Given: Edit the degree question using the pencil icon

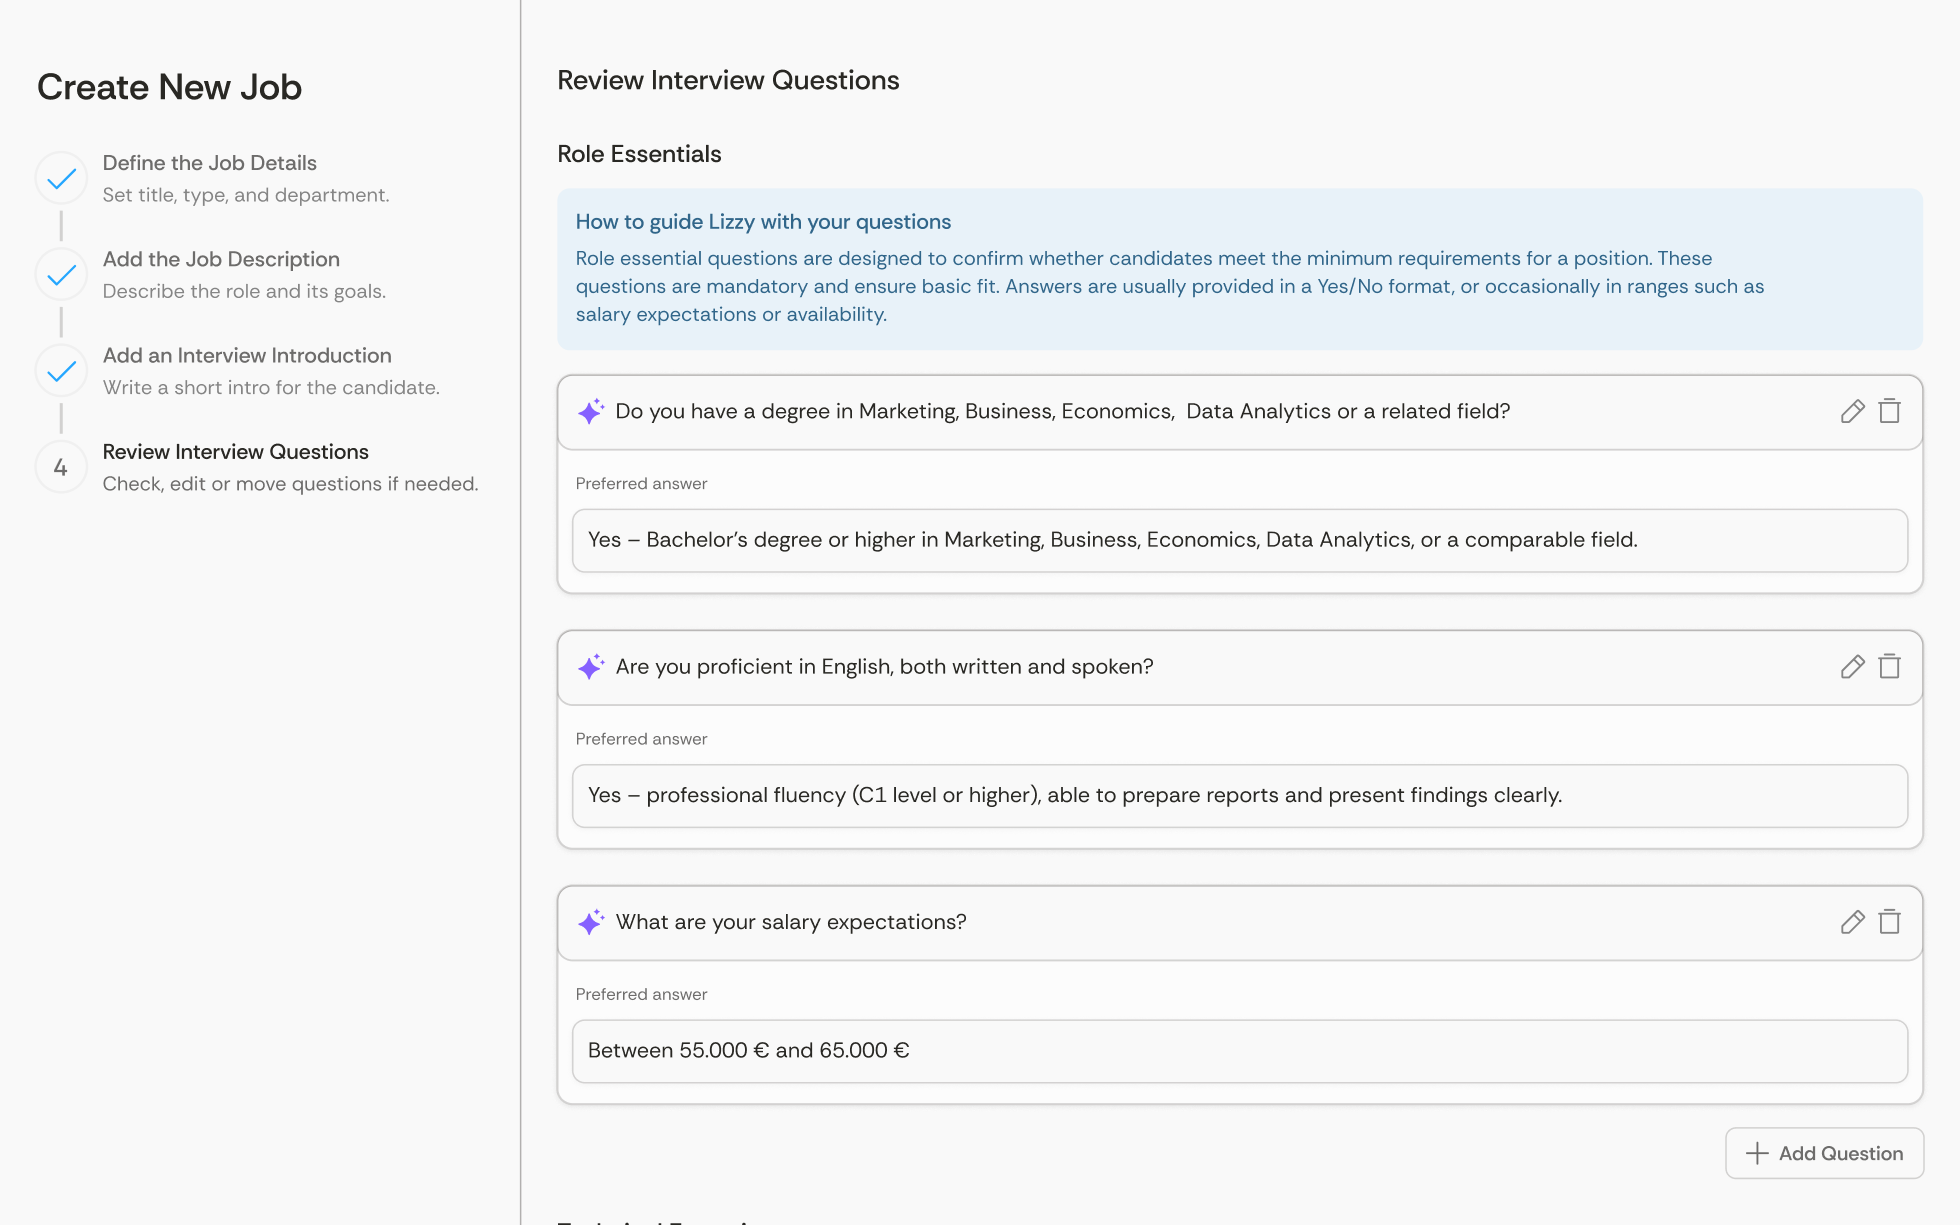Looking at the screenshot, I should [x=1852, y=411].
